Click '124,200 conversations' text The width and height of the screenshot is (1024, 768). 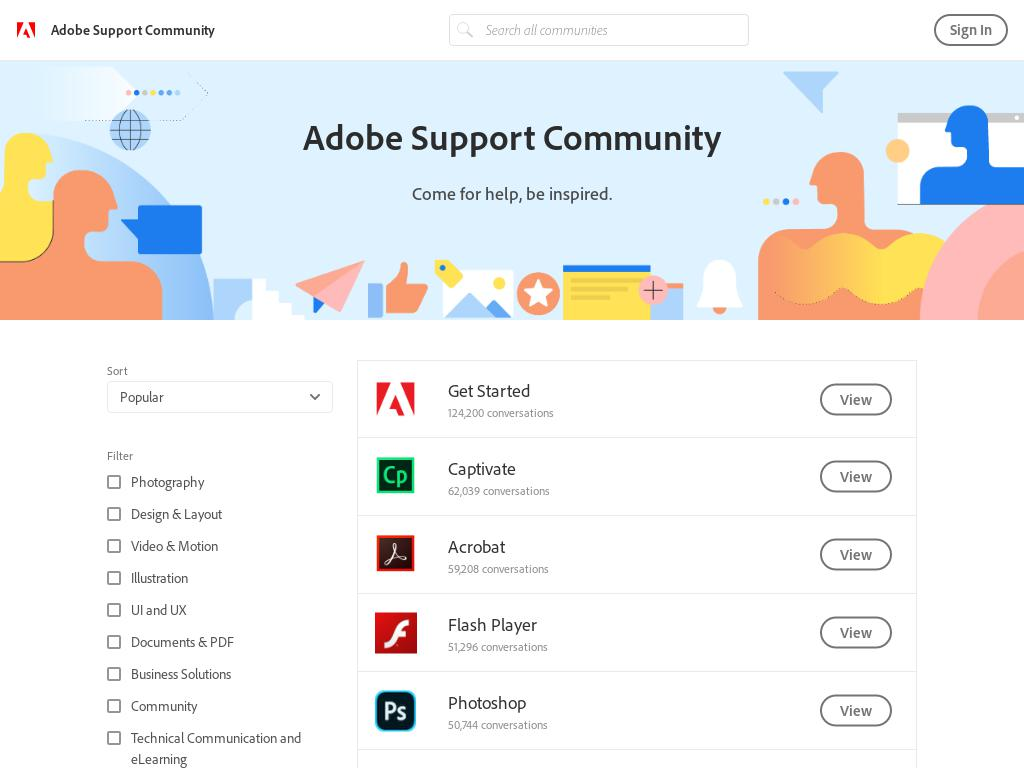click(500, 413)
